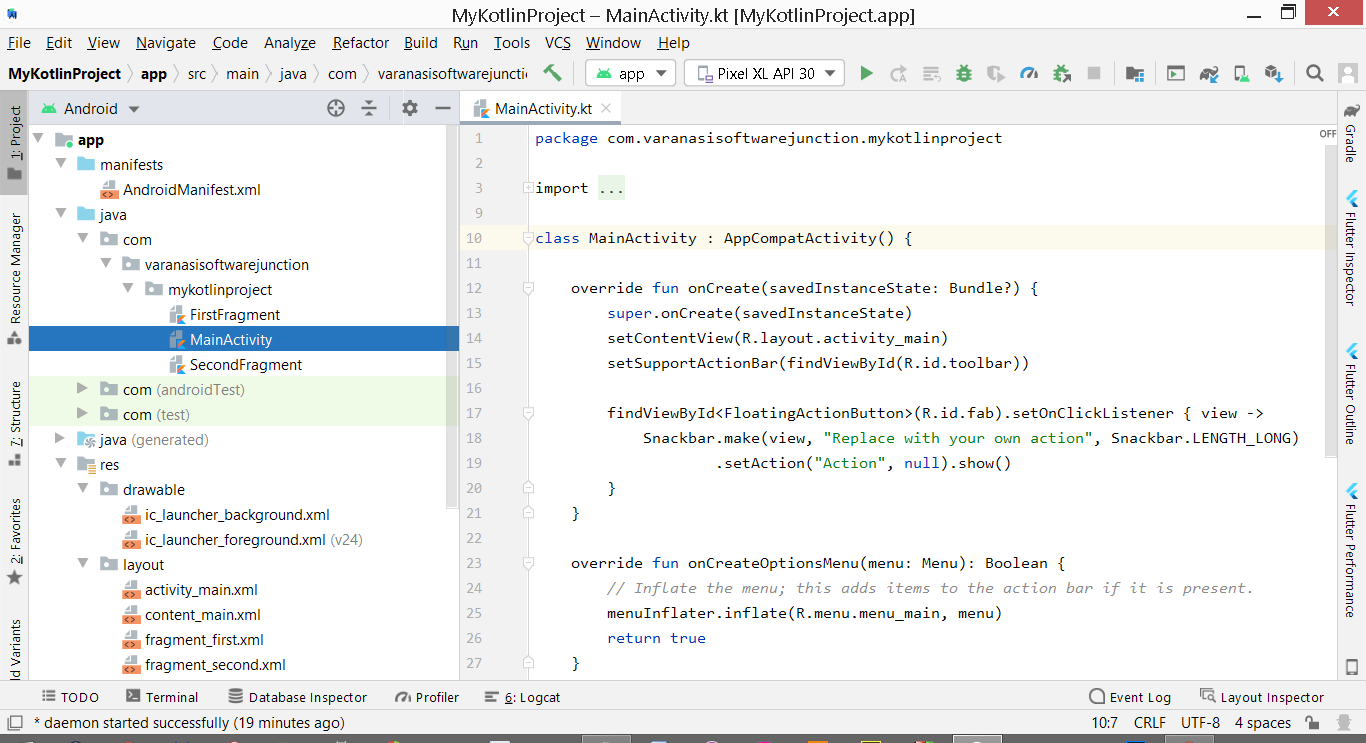Open the Database Inspector tool window
Viewport: 1366px width, 743px height.
[298, 697]
